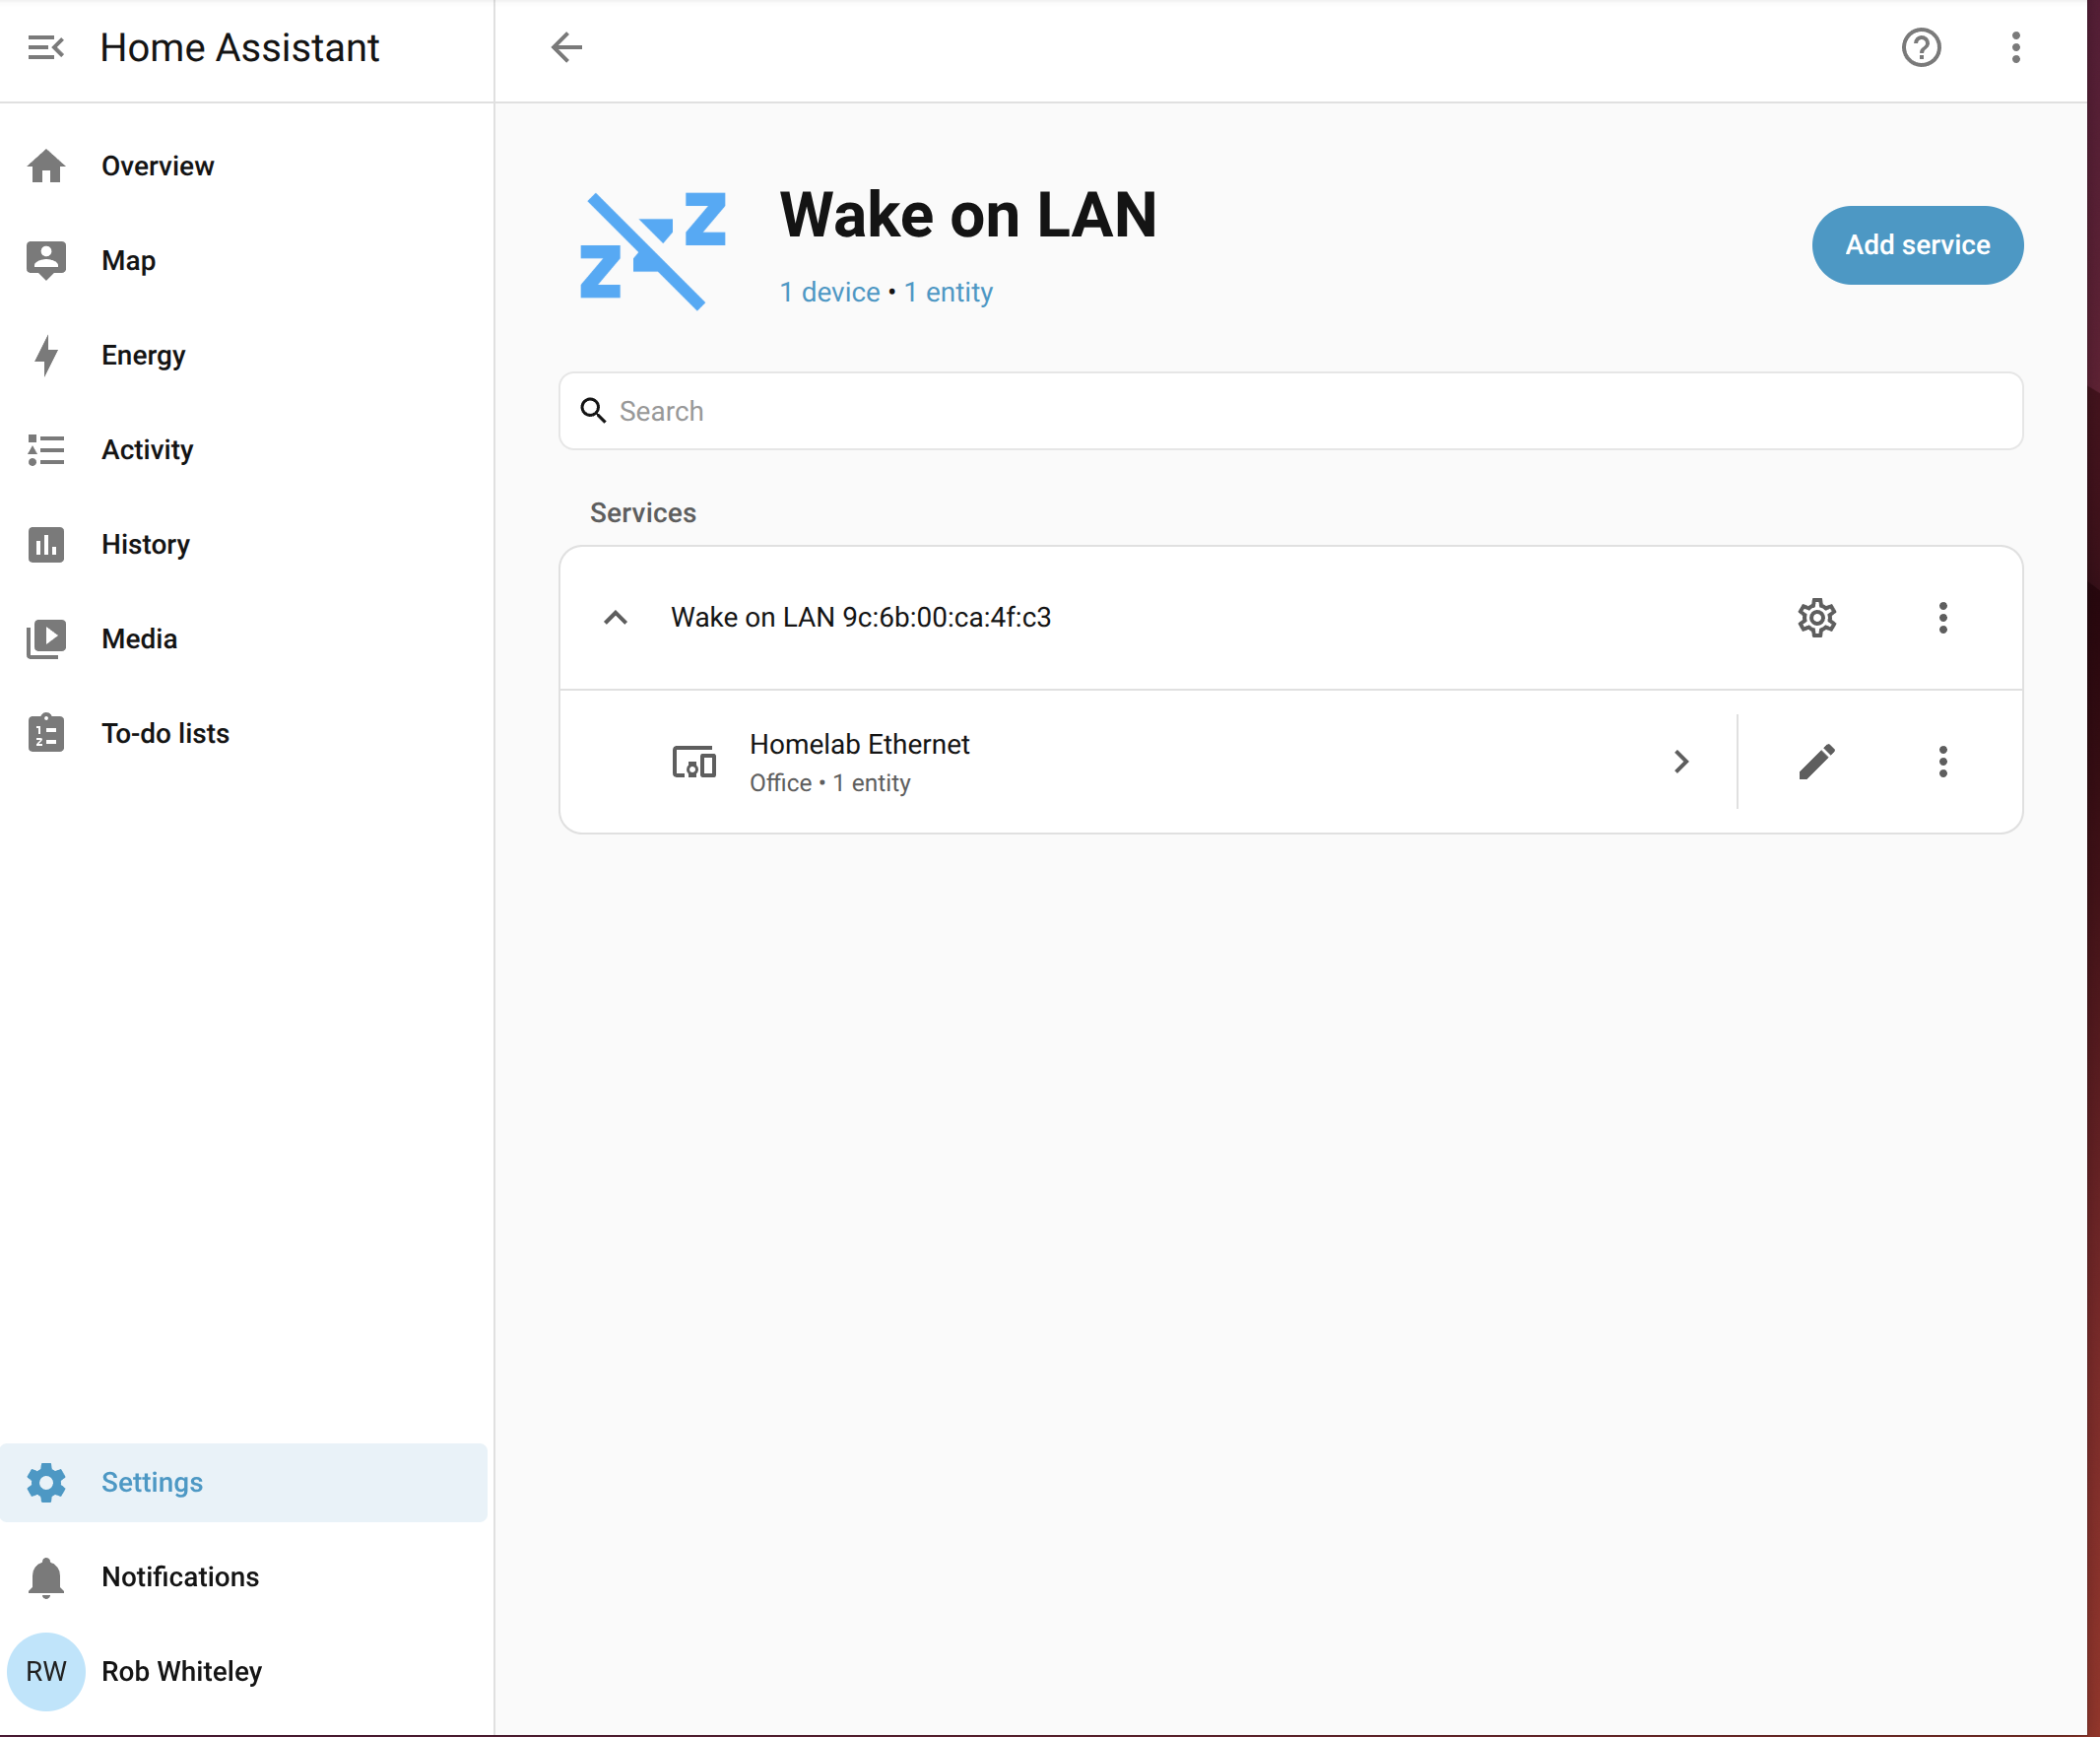Click the Add service button
Screen dimensions: 2100x1737
click(1917, 245)
